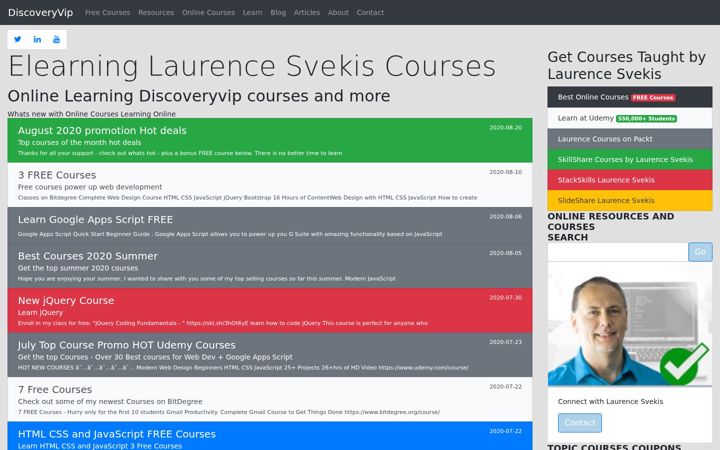
Task: Click 'ONLINE RESOURCES AND COURSES SEARCH' heading
Action: coord(611,227)
